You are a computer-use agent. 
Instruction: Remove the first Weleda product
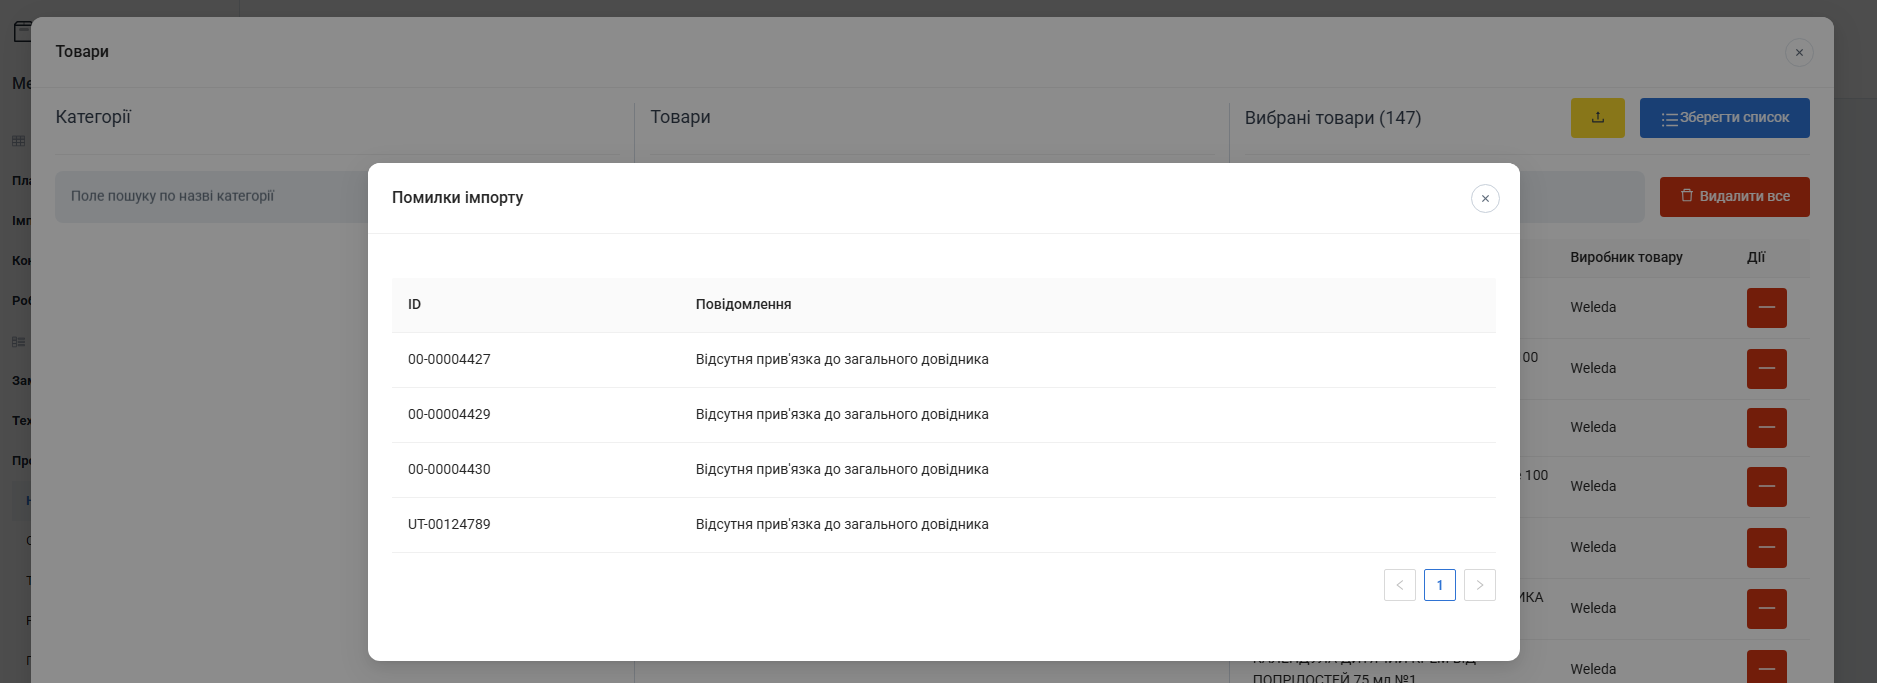[1766, 308]
